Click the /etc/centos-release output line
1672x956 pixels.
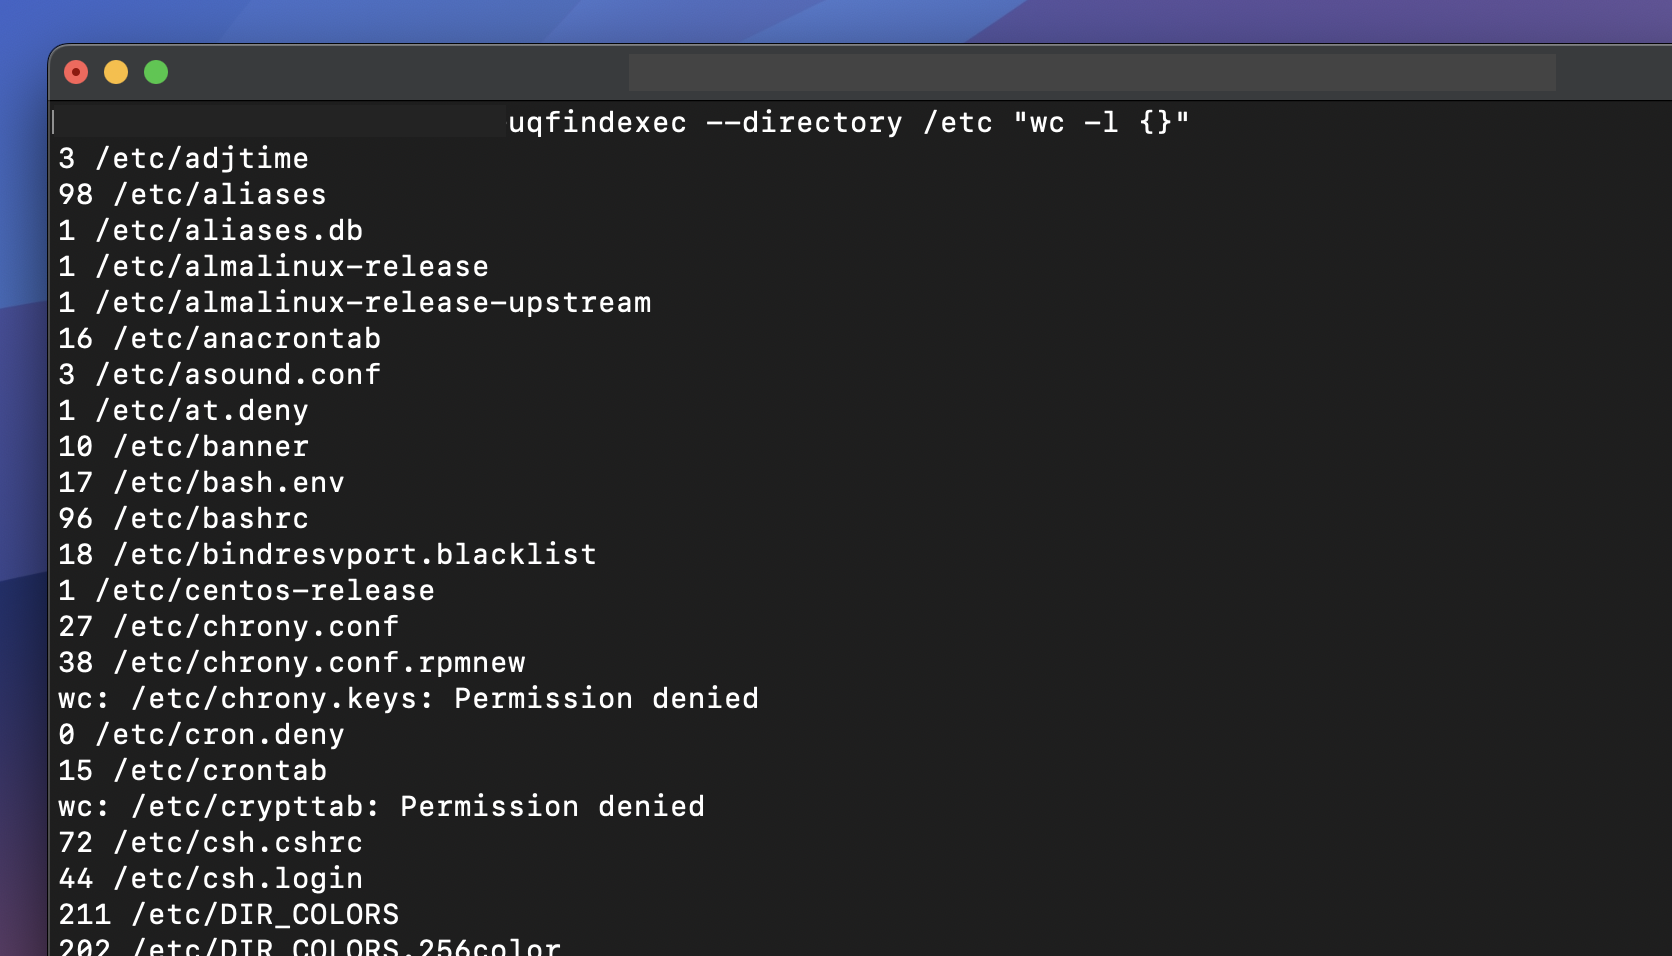tap(246, 591)
